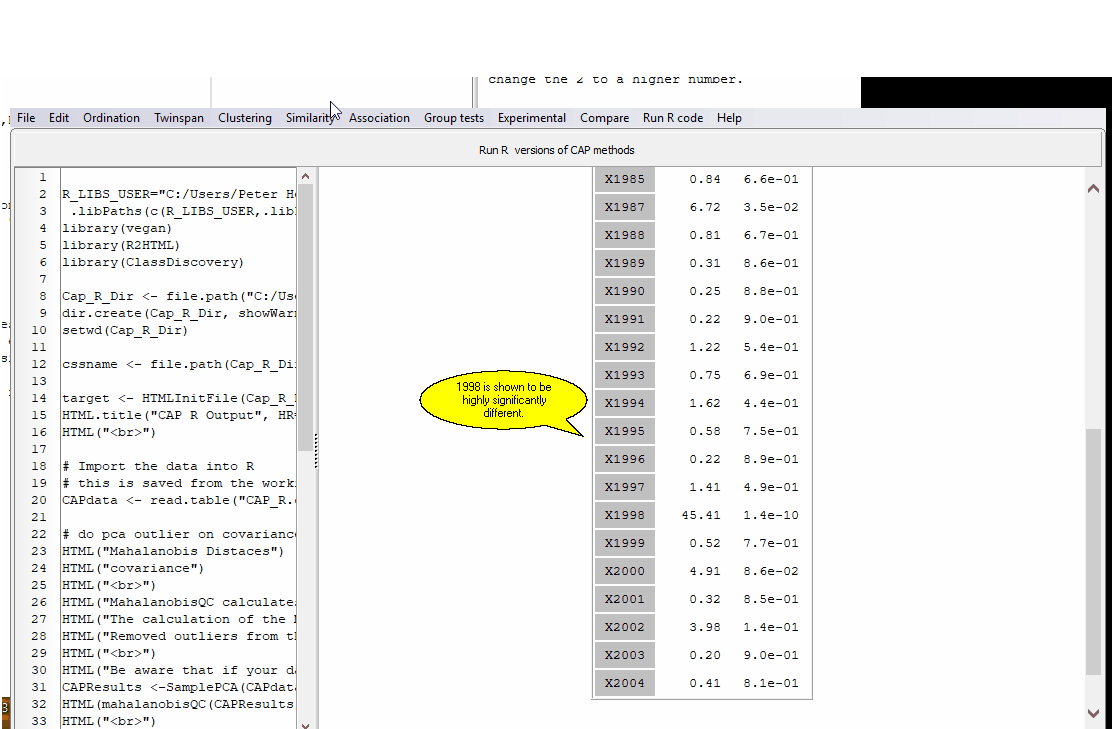This screenshot has width=1112, height=729.
Task: Open the Clustering menu
Action: click(x=245, y=118)
